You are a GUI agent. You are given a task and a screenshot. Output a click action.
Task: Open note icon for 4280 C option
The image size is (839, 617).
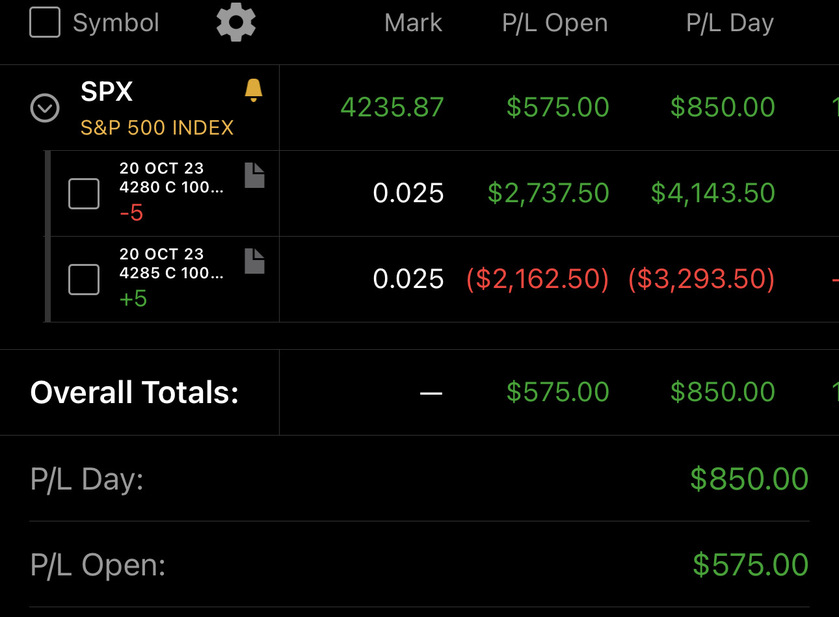point(255,175)
